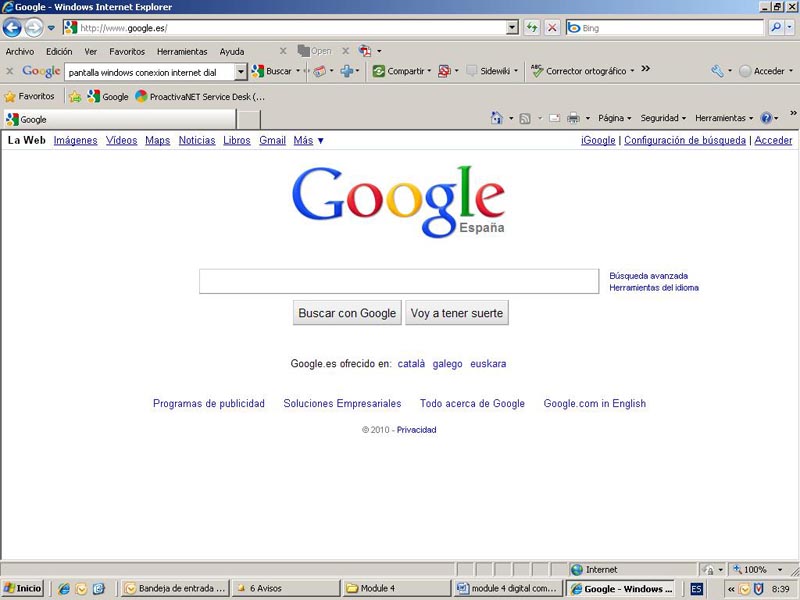Click the blue plus icon in Google toolbar

pyautogui.click(x=347, y=71)
